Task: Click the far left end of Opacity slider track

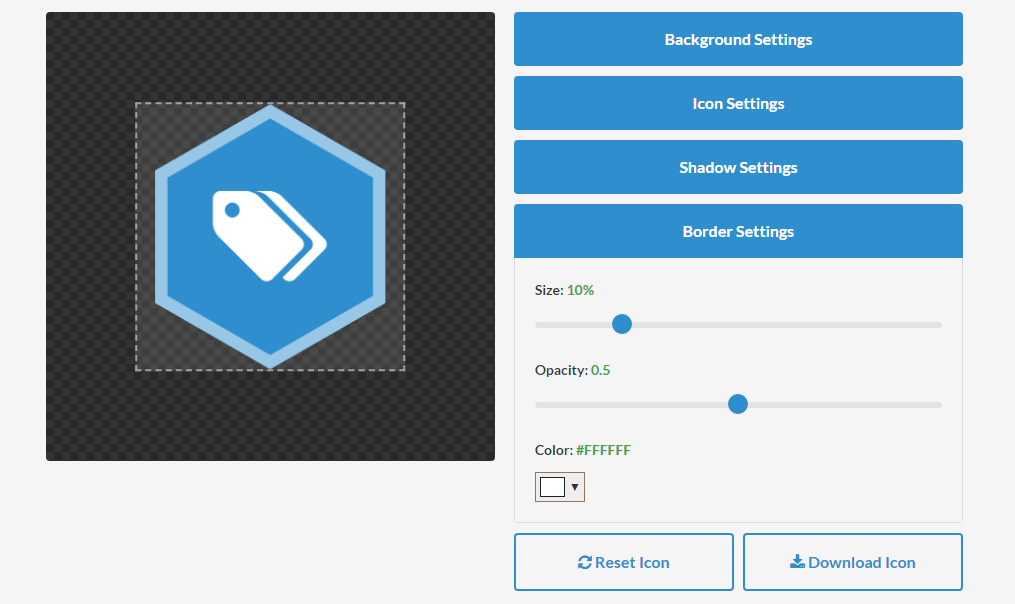Action: tap(538, 404)
